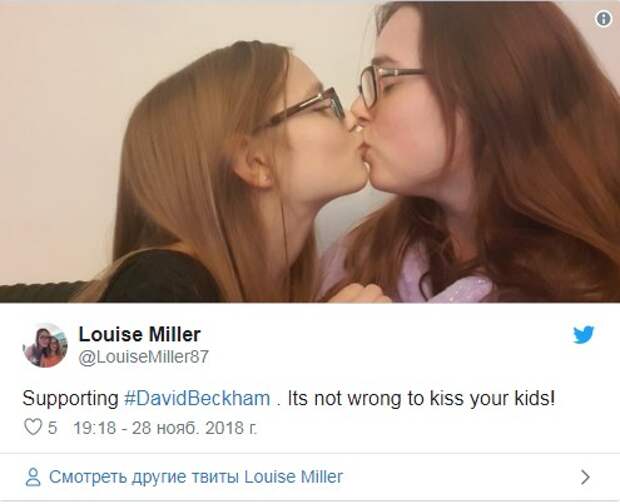The width and height of the screenshot is (620, 504).
Task: Click the blank space between handle and Twitter logo
Action: coord(388,346)
